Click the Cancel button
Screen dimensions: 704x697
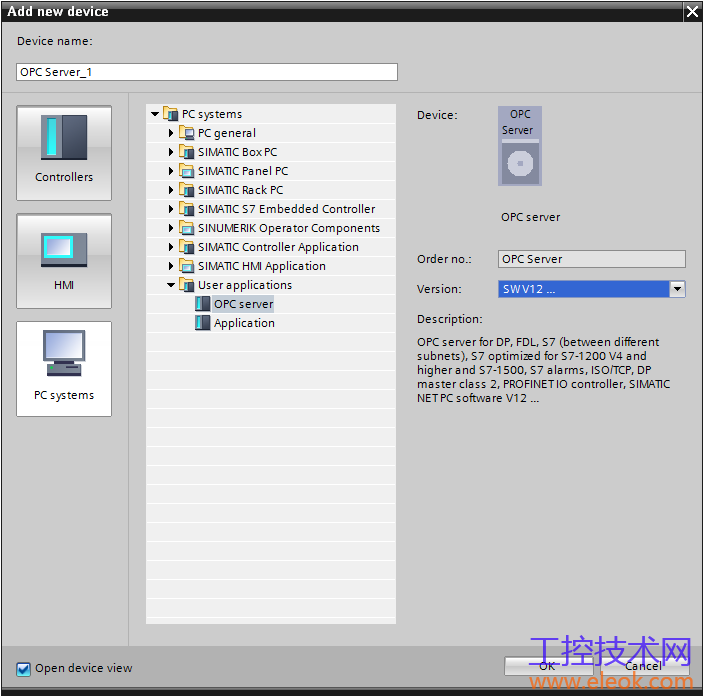[645, 666]
